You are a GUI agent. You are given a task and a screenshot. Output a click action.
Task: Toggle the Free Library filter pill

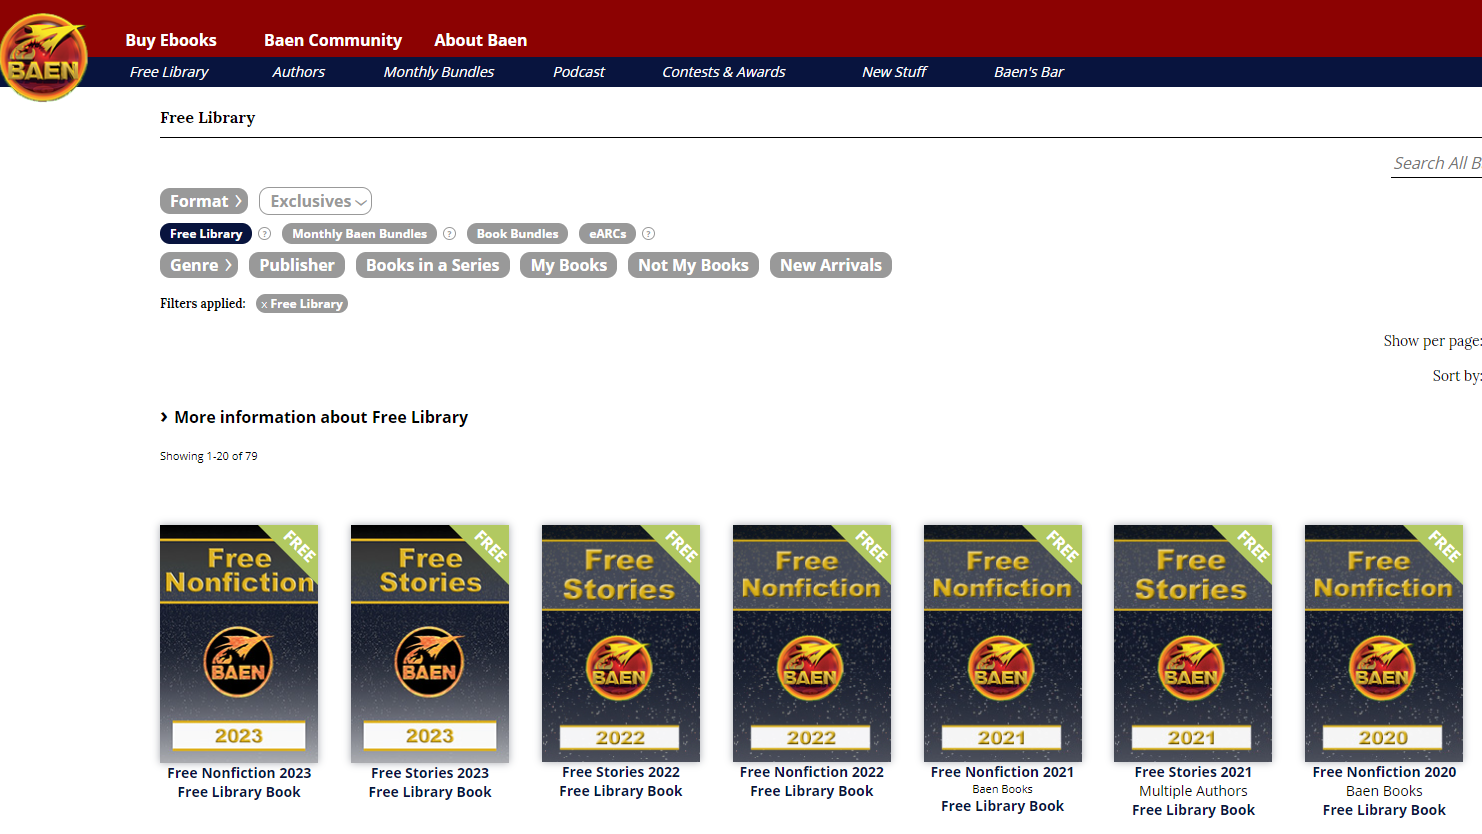206,234
